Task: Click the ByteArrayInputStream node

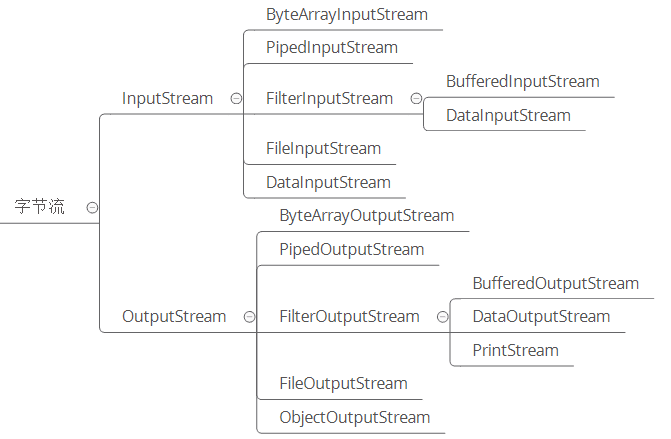Action: tap(346, 15)
